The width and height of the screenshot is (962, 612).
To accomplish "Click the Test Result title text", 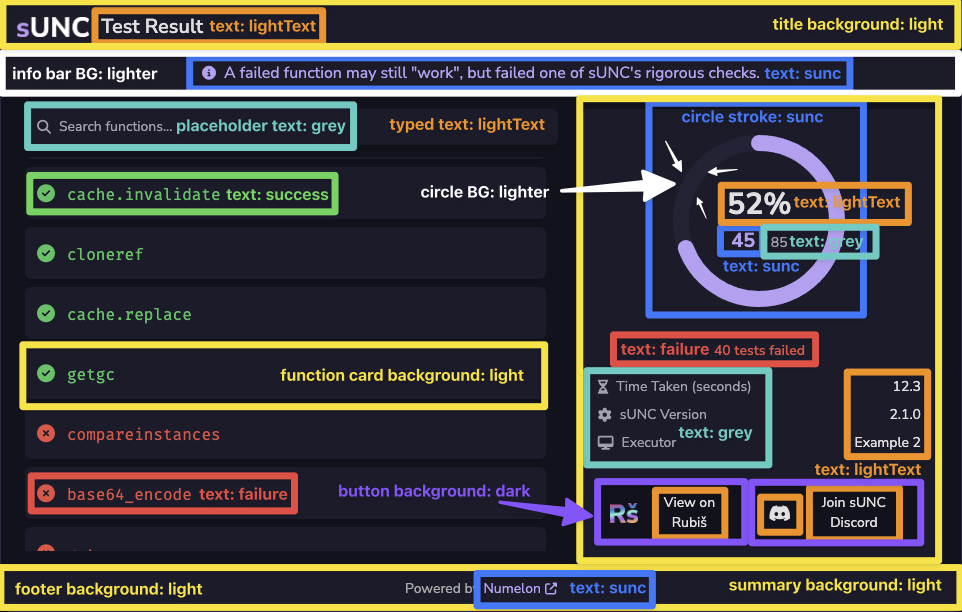I will click(x=152, y=26).
